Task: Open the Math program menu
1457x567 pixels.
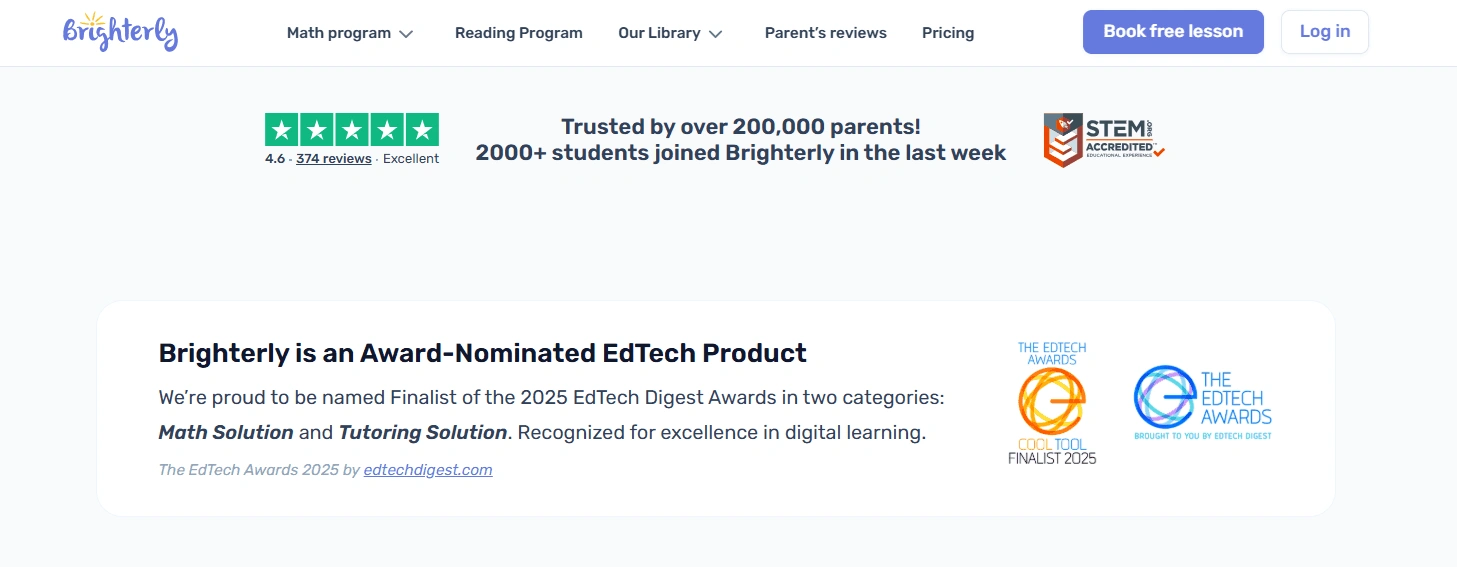Action: (x=339, y=33)
